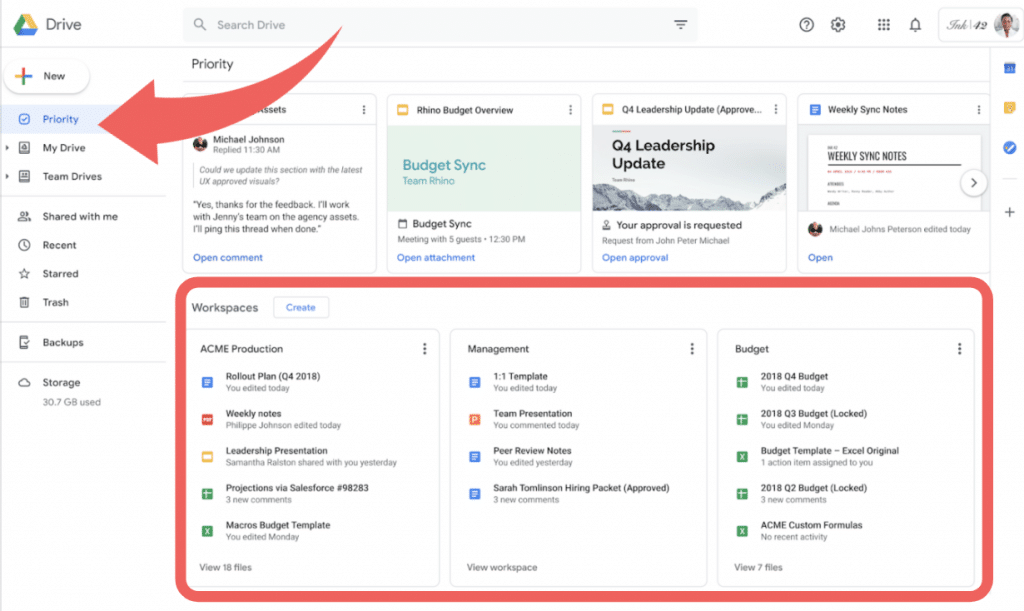Screen dimensions: 1024x611
Task: Click the New button
Action: (46, 76)
